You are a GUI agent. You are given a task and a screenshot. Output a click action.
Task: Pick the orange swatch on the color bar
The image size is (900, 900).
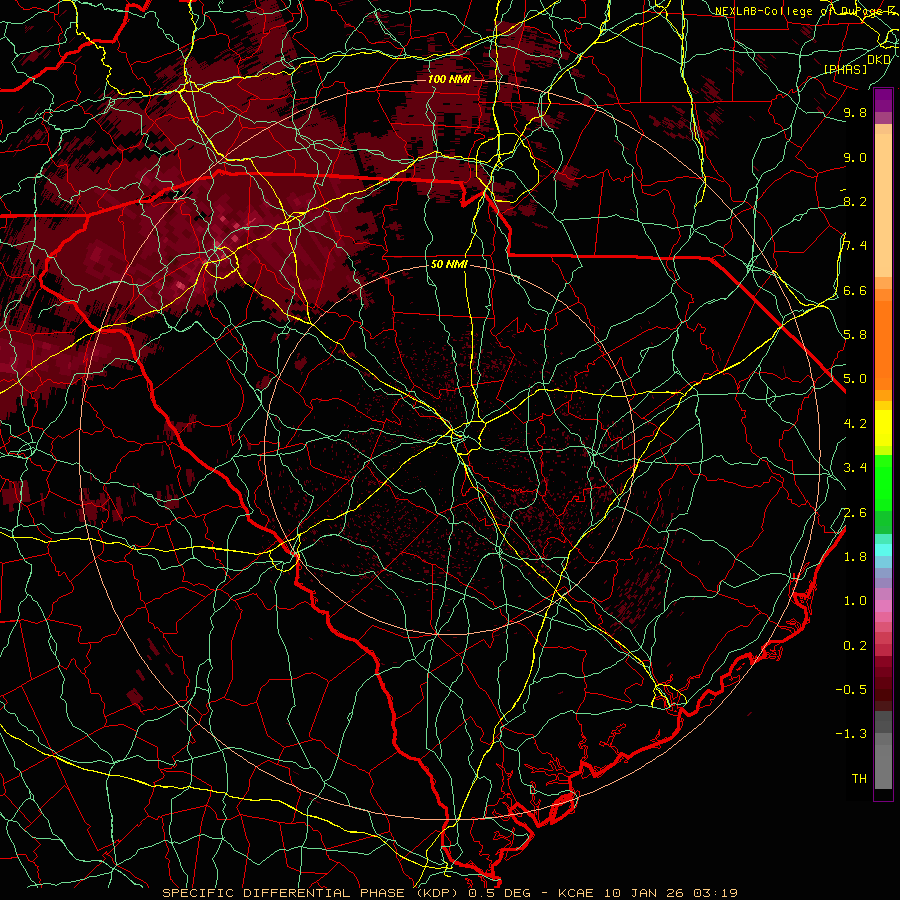(x=883, y=344)
